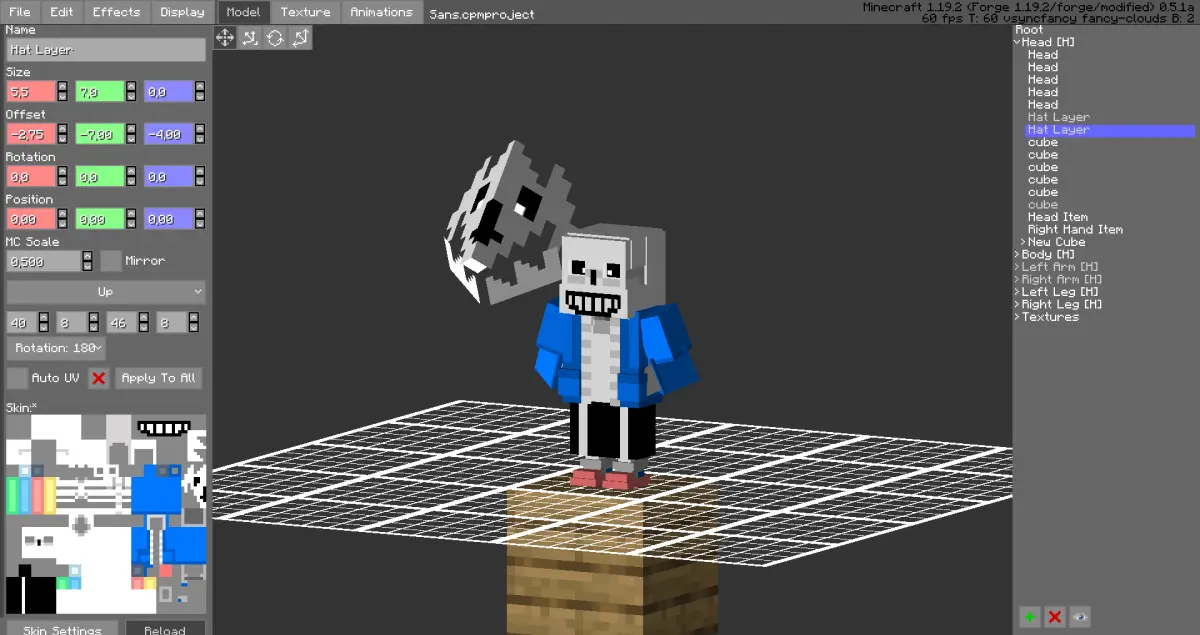Switch to the Animations tab

tap(381, 12)
